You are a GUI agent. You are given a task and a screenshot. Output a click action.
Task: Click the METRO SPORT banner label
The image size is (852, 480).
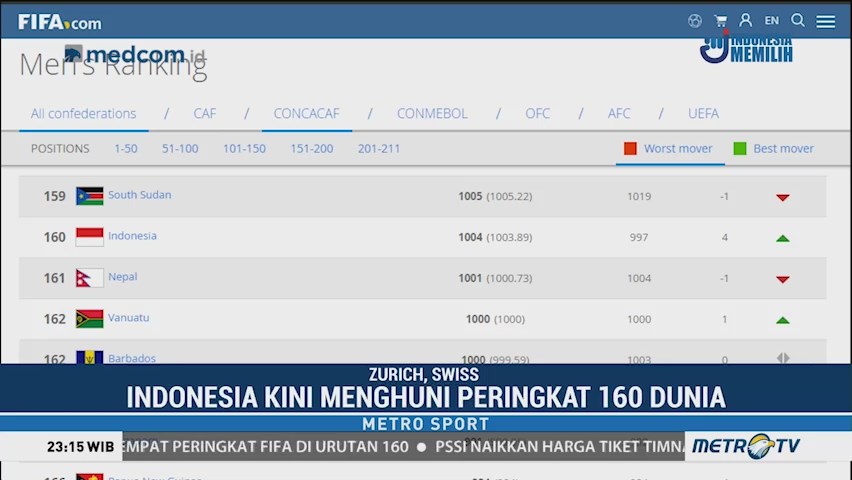(425, 424)
